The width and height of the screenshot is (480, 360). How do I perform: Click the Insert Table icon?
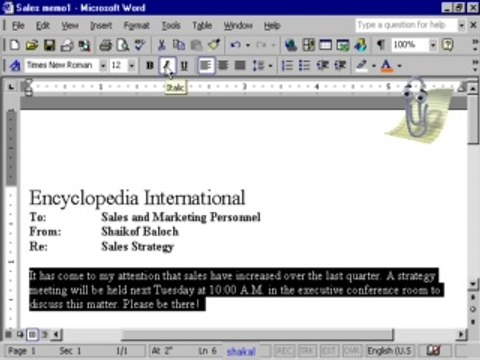tap(326, 45)
